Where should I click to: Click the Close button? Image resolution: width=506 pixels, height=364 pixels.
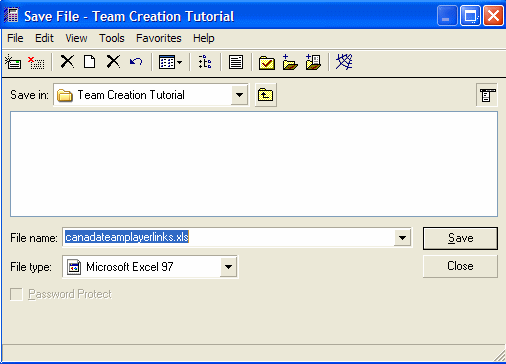click(x=460, y=266)
